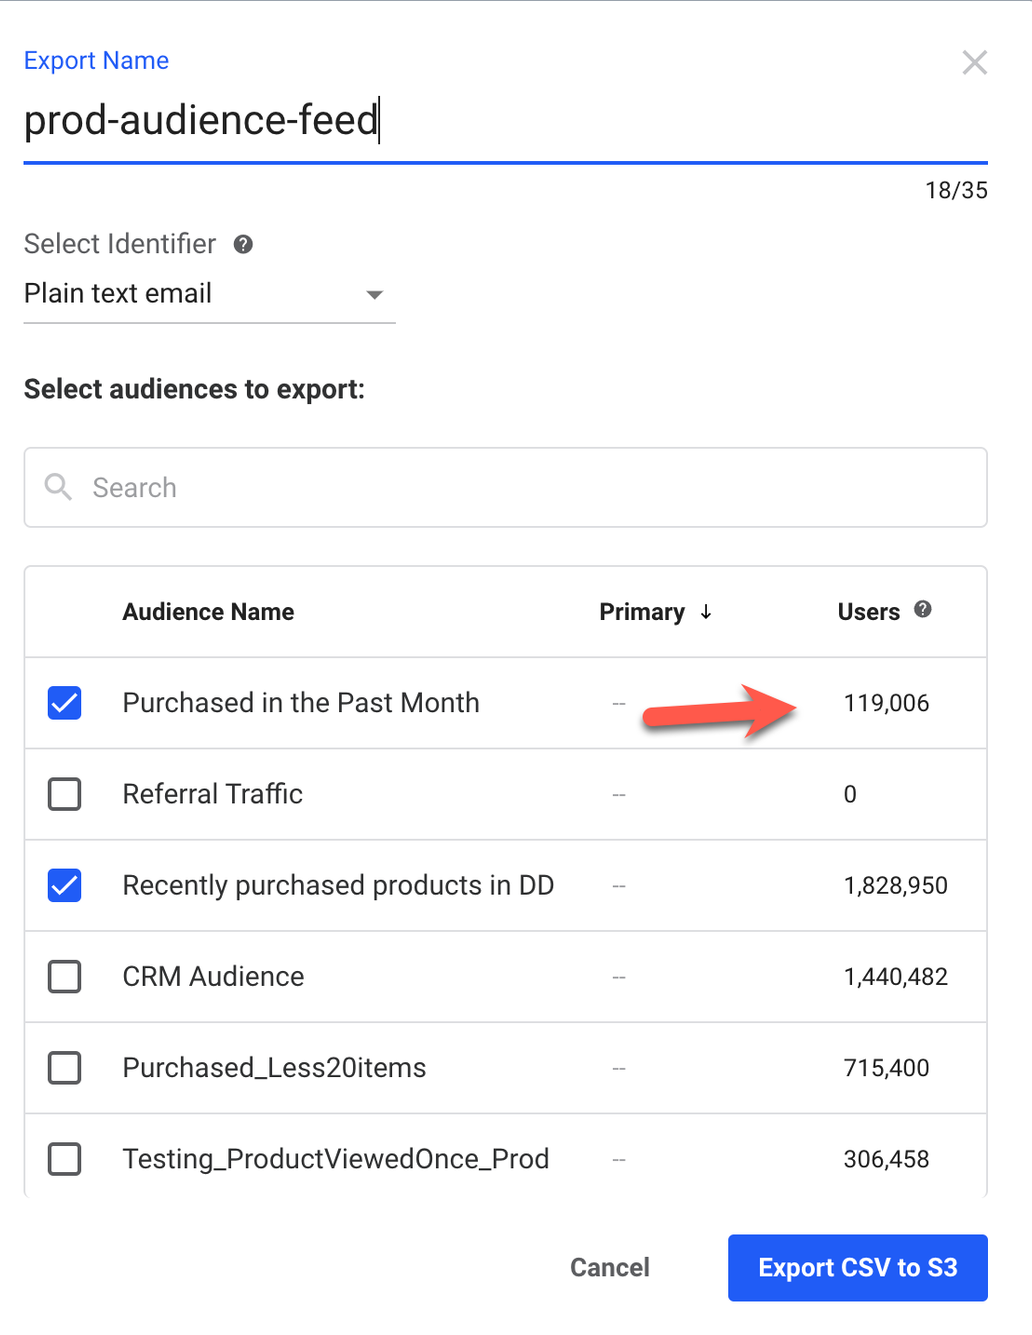Image resolution: width=1032 pixels, height=1335 pixels.
Task: Click the 119,006 users value
Action: 886,703
